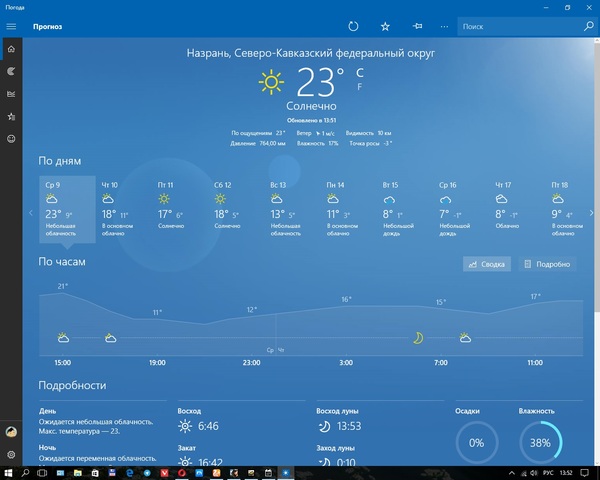This screenshot has height=480, width=600.
Task: Click the 15:00 hour label on chart
Action: tap(62, 362)
